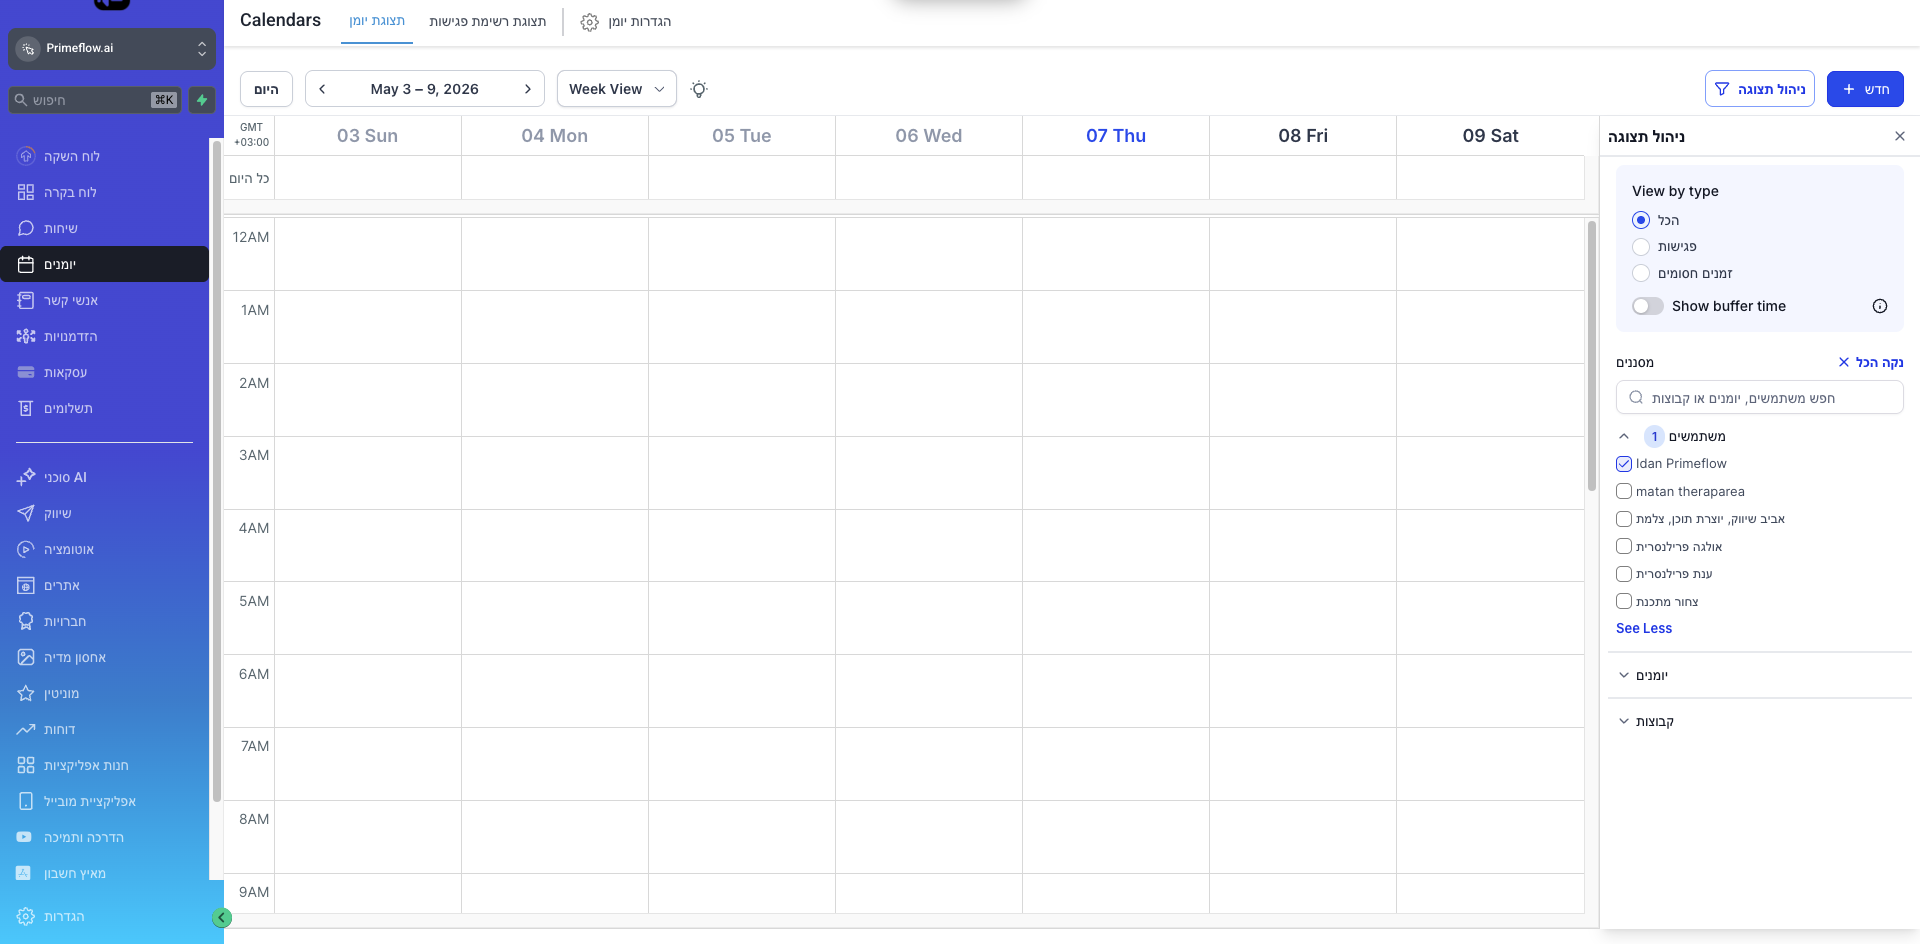Click the May 3 – 9, 2026 date range

(x=425, y=89)
